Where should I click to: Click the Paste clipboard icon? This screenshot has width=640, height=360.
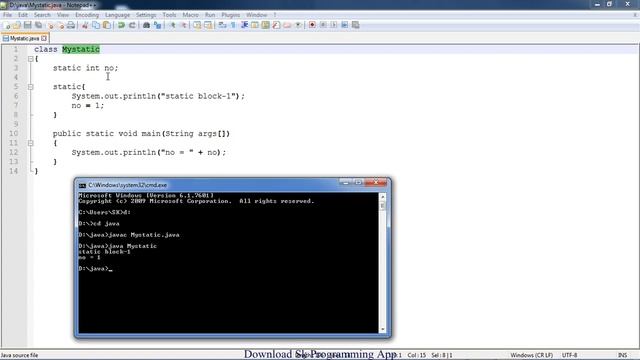click(107, 25)
